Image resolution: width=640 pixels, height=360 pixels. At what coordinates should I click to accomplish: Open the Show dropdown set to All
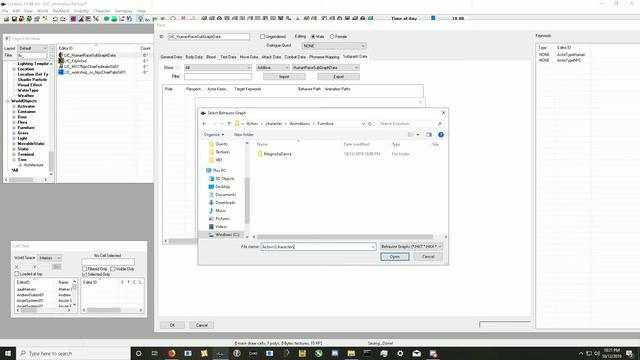pyautogui.click(x=218, y=68)
